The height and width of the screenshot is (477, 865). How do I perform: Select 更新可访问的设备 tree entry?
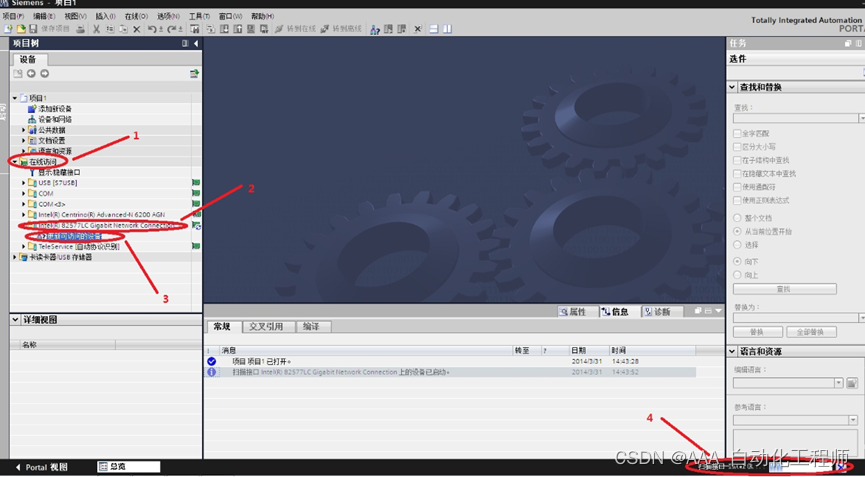[x=74, y=236]
